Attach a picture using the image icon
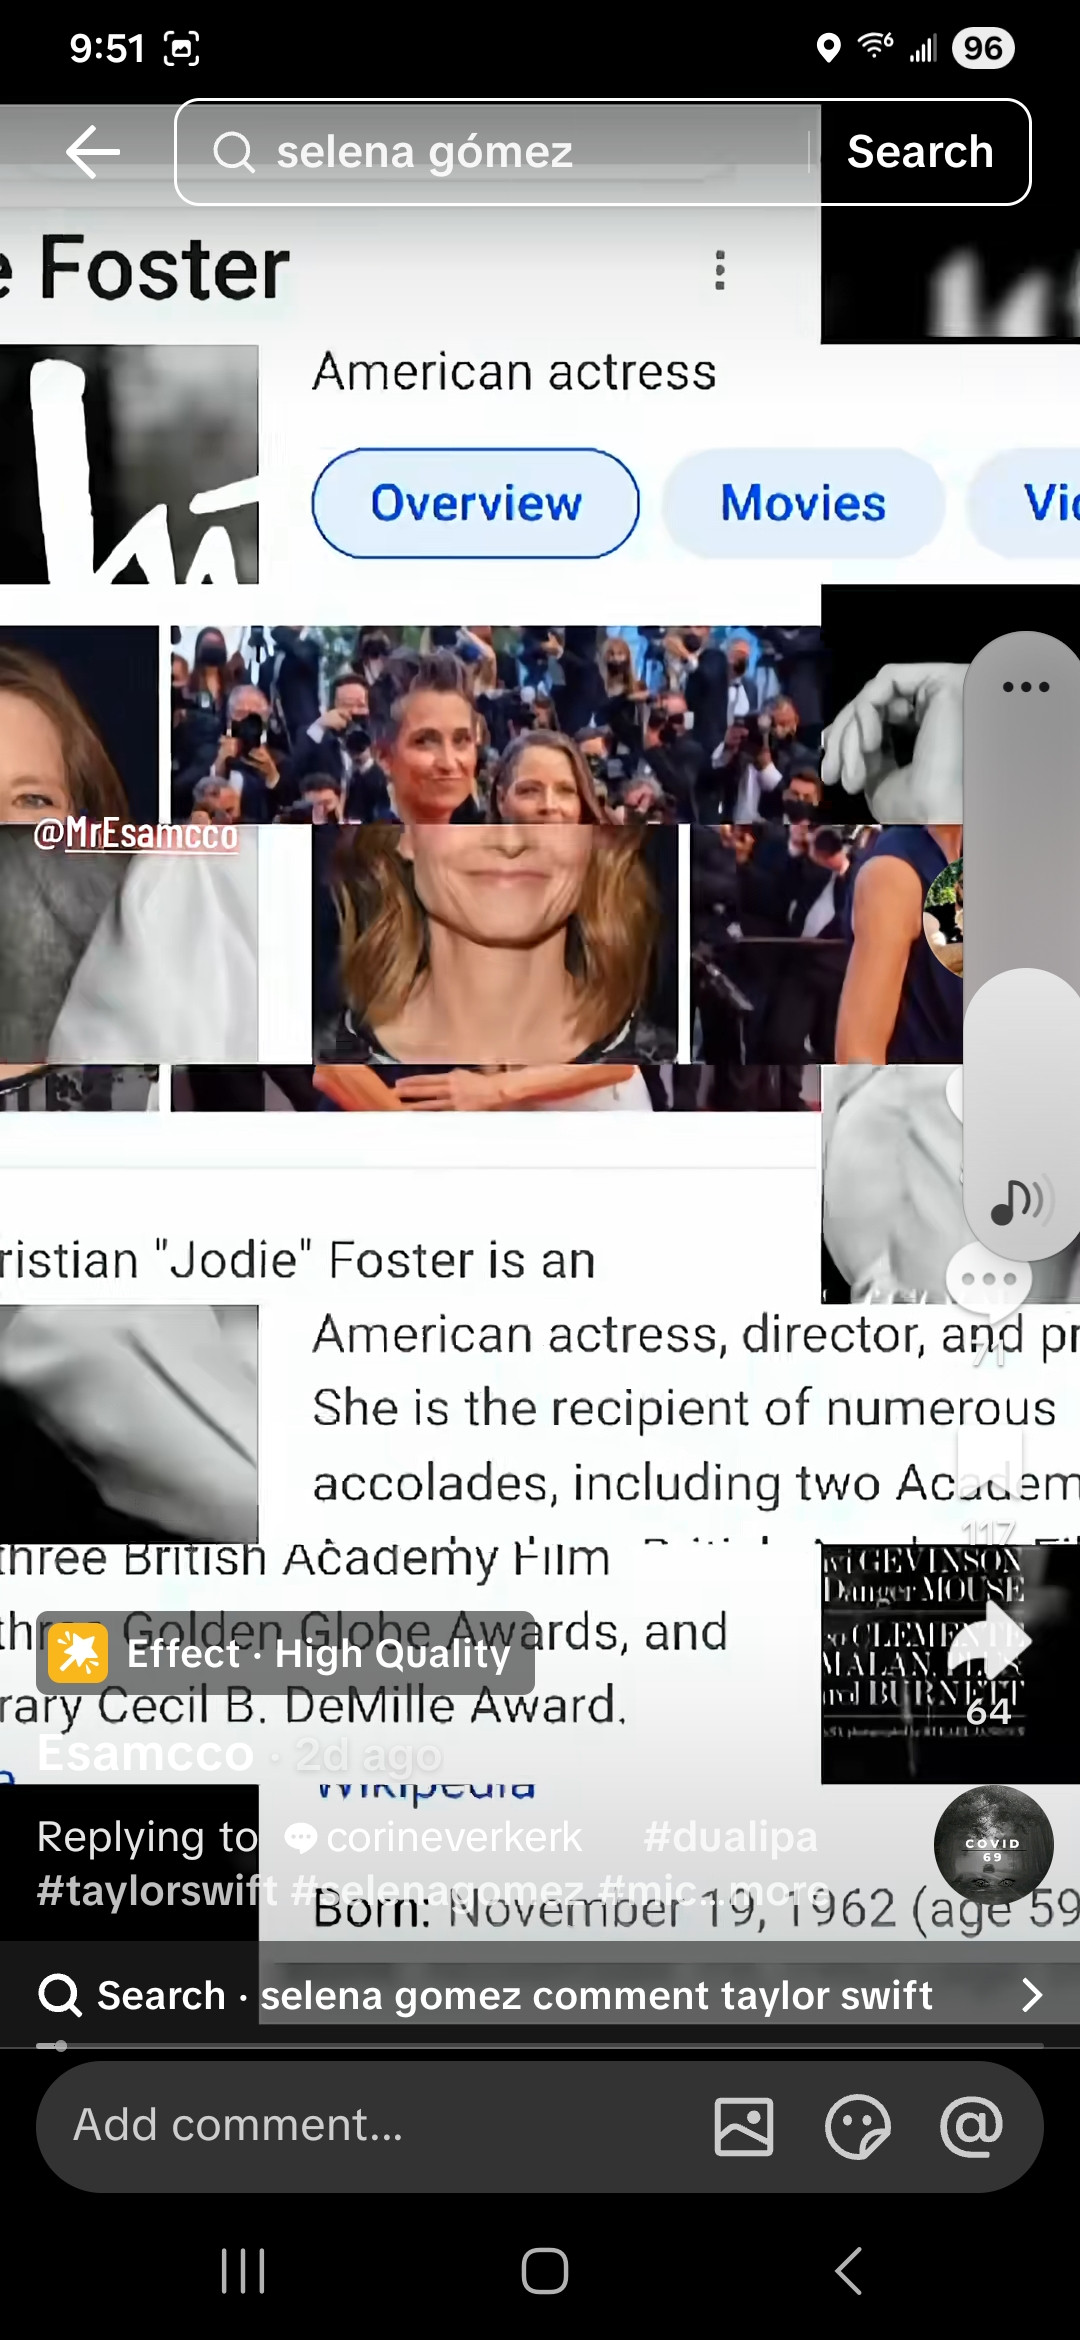This screenshot has width=1080, height=2340. point(744,2127)
